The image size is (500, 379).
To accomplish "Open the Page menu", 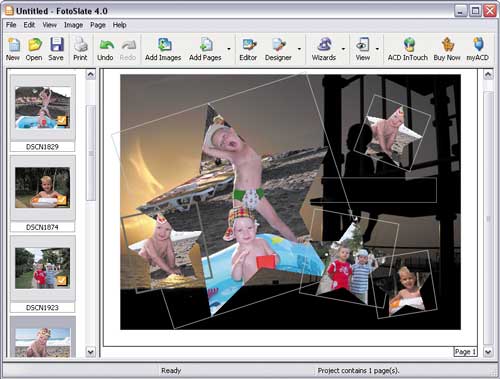I will pyautogui.click(x=98, y=25).
